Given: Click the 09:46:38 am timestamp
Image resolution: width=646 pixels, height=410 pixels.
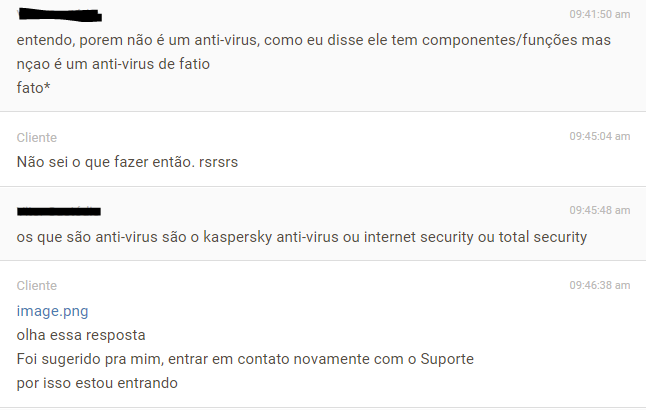Looking at the screenshot, I should point(599,285).
